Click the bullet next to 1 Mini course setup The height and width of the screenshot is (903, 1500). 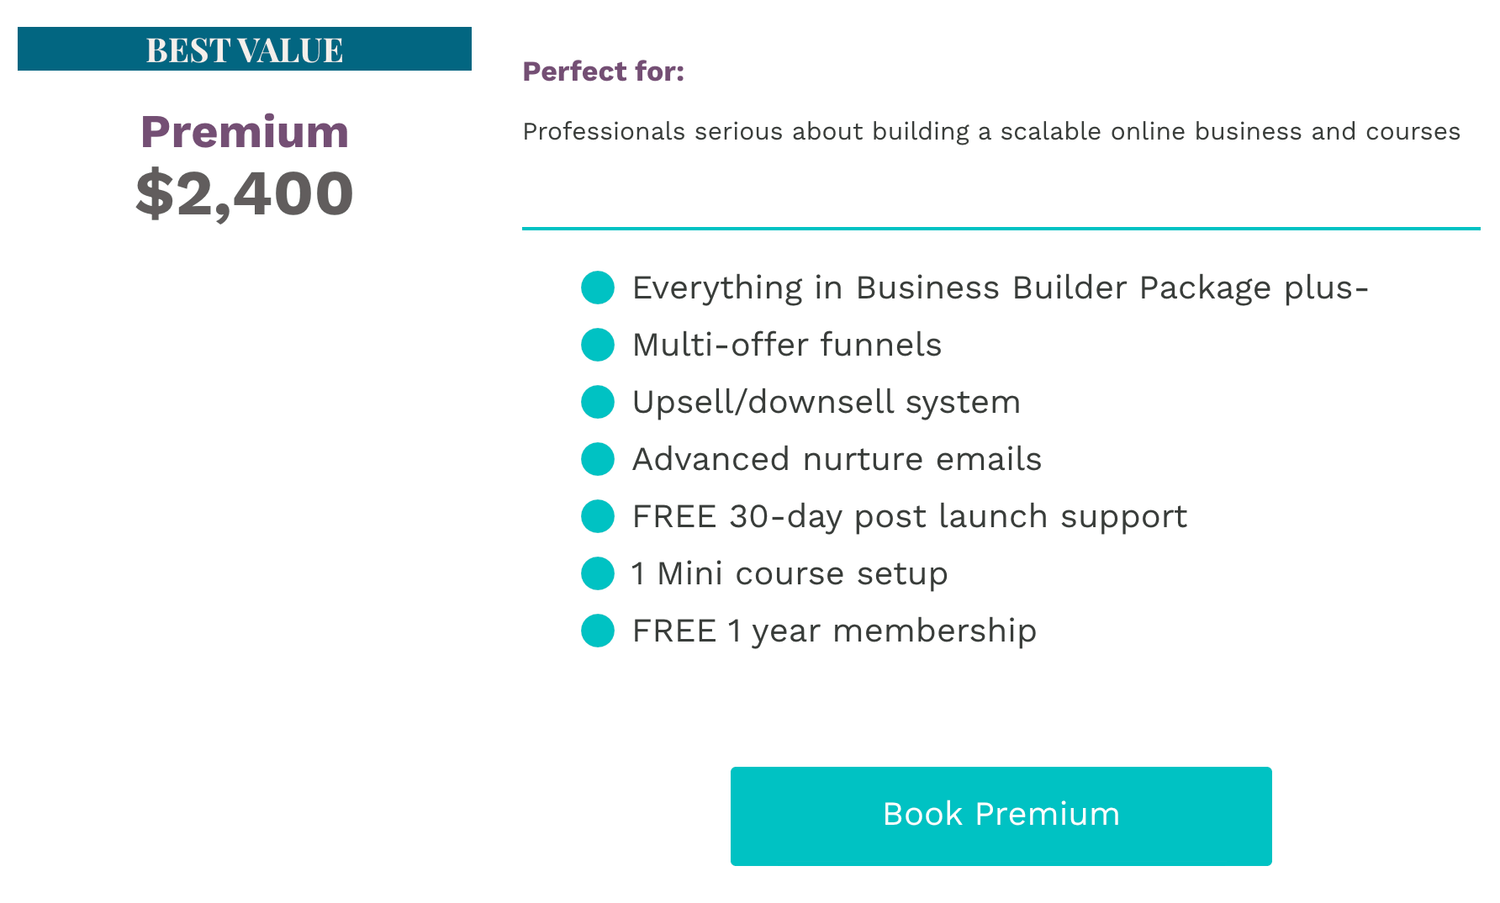pyautogui.click(x=598, y=574)
